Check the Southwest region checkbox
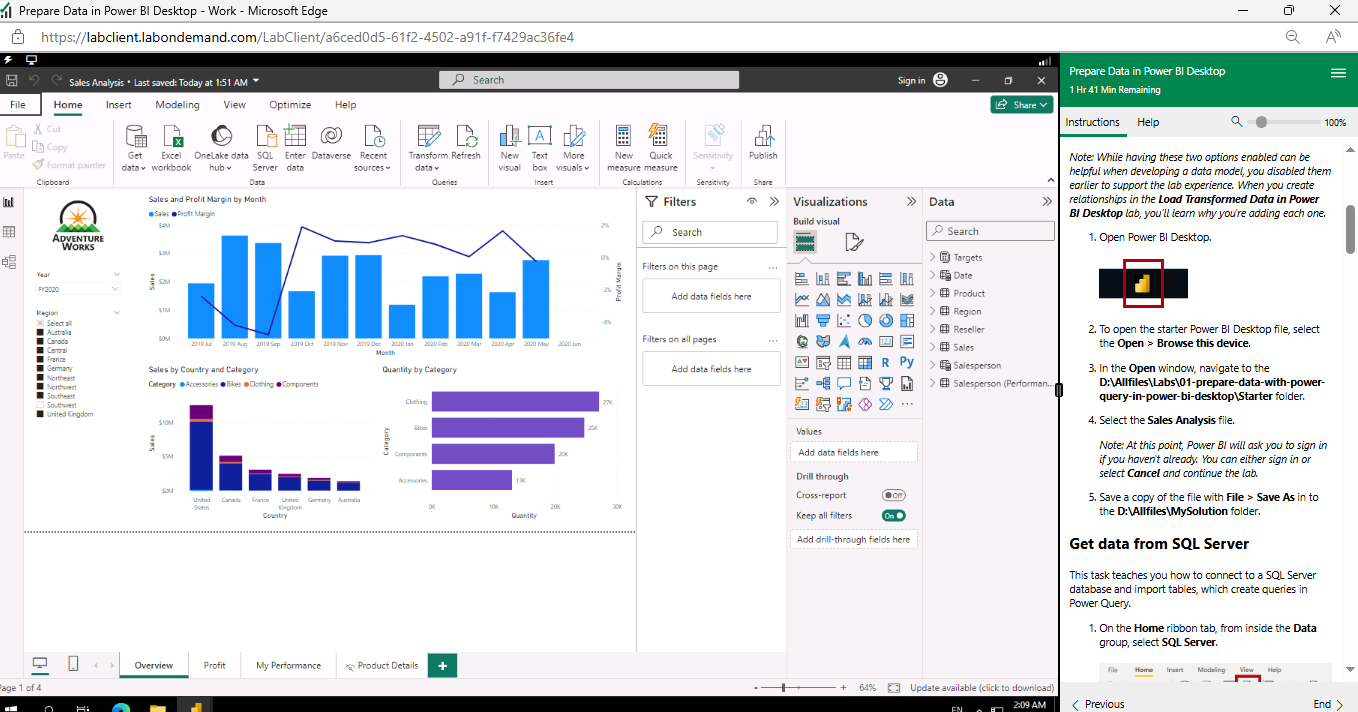1358x712 pixels. (x=40, y=405)
